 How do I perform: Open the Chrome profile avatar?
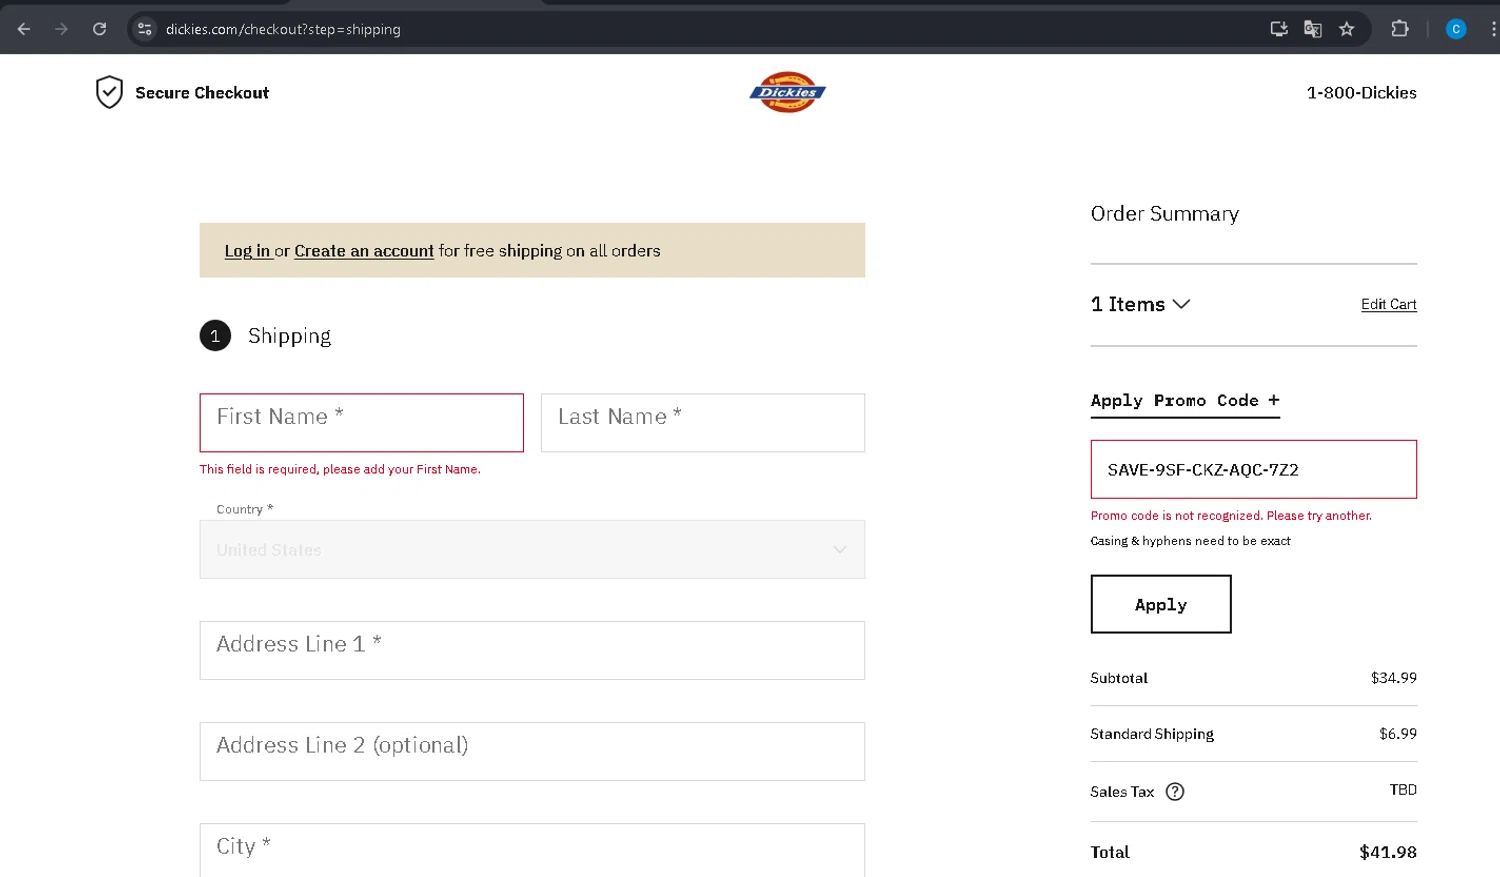click(x=1456, y=29)
